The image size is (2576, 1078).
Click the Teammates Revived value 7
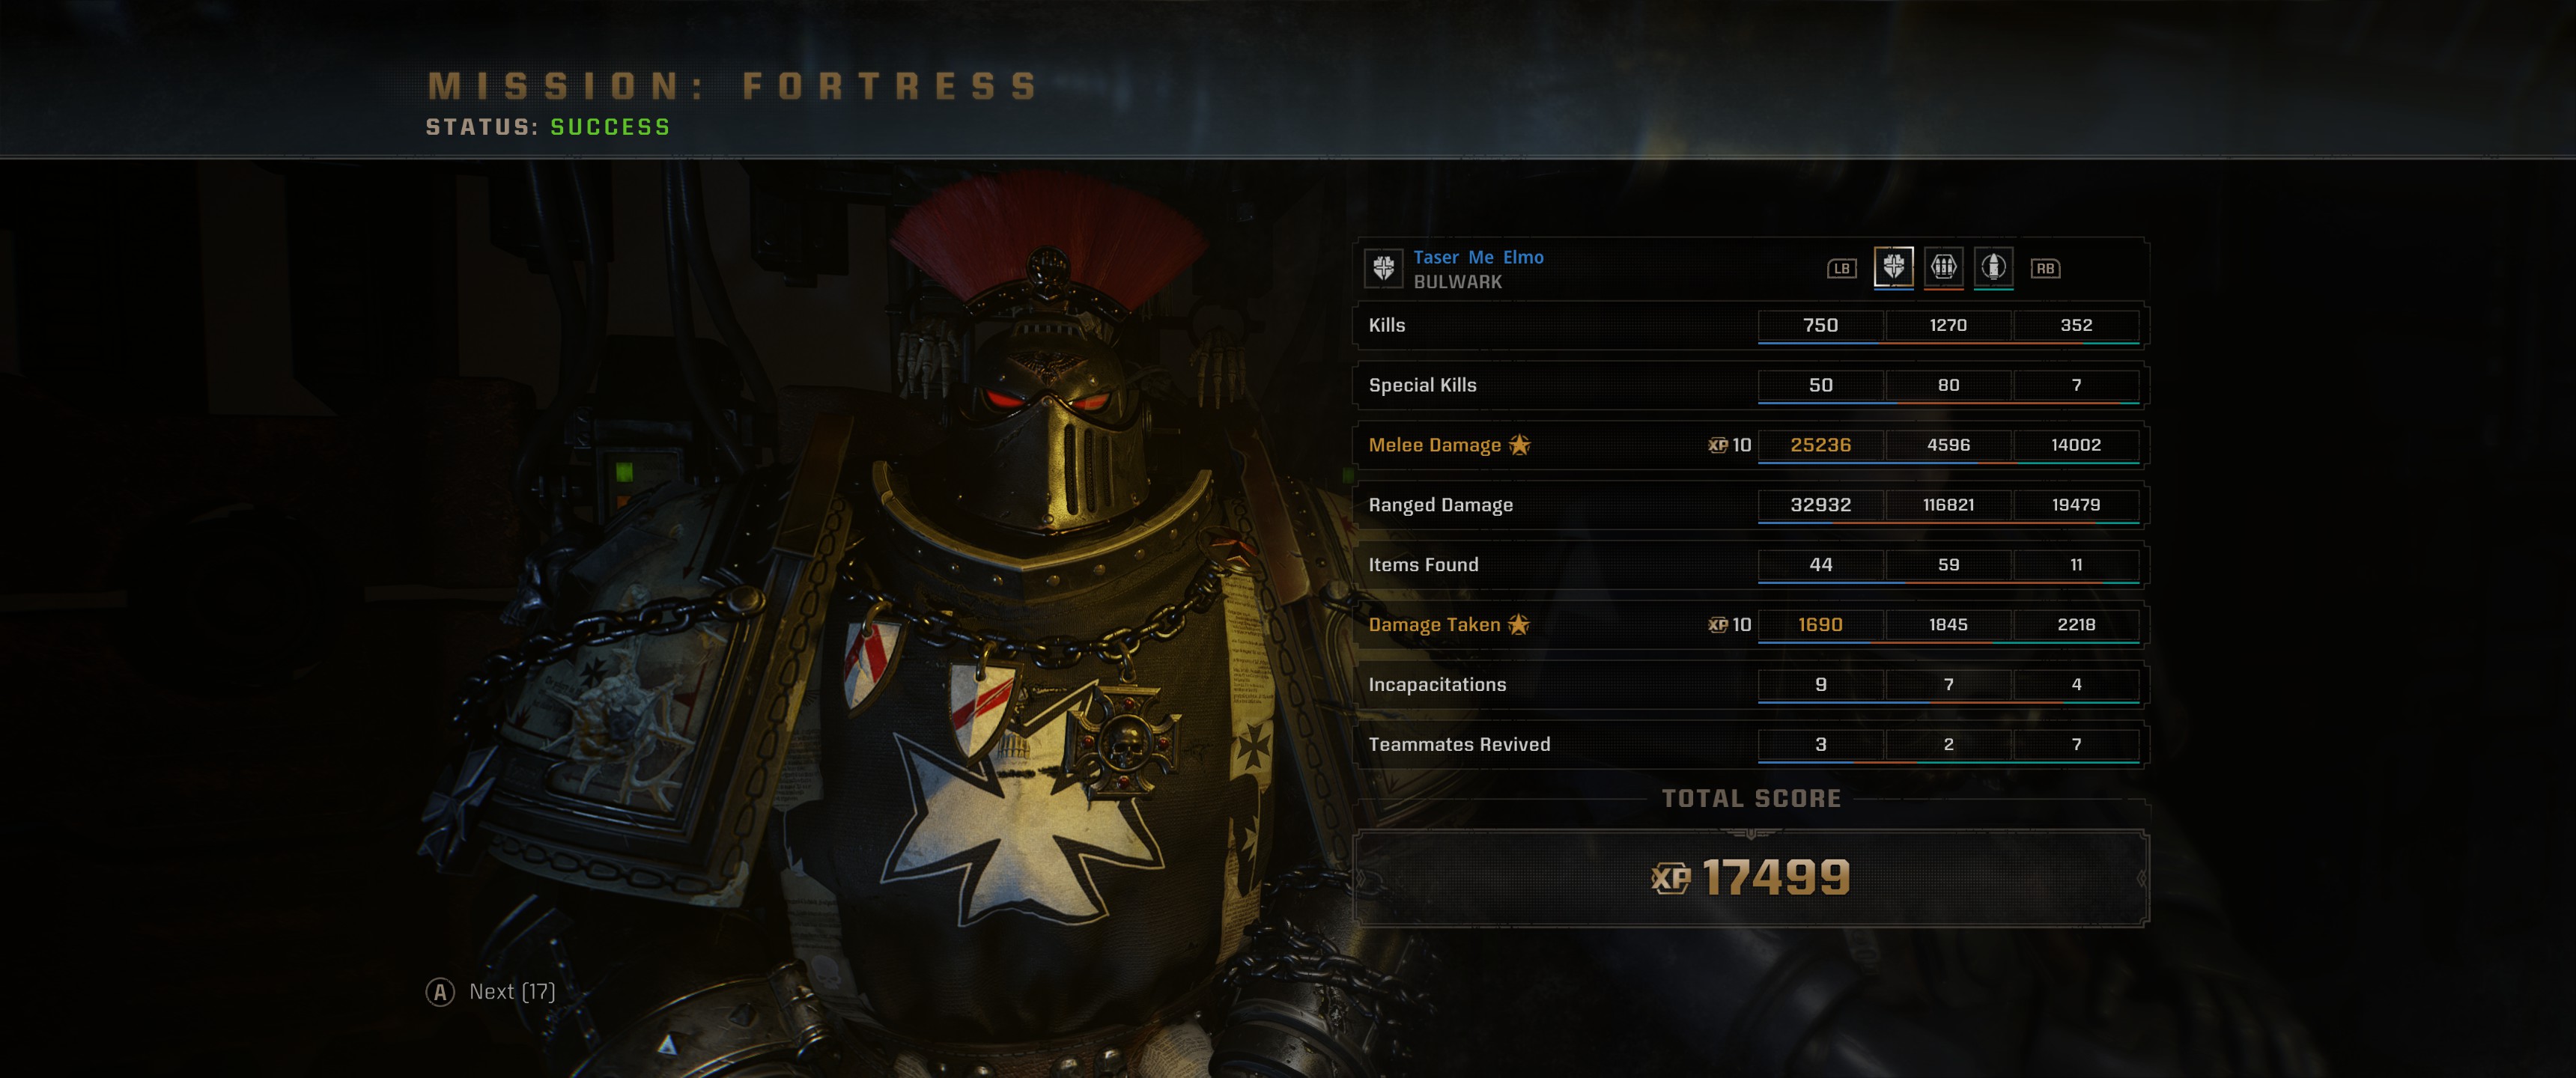coord(2076,744)
